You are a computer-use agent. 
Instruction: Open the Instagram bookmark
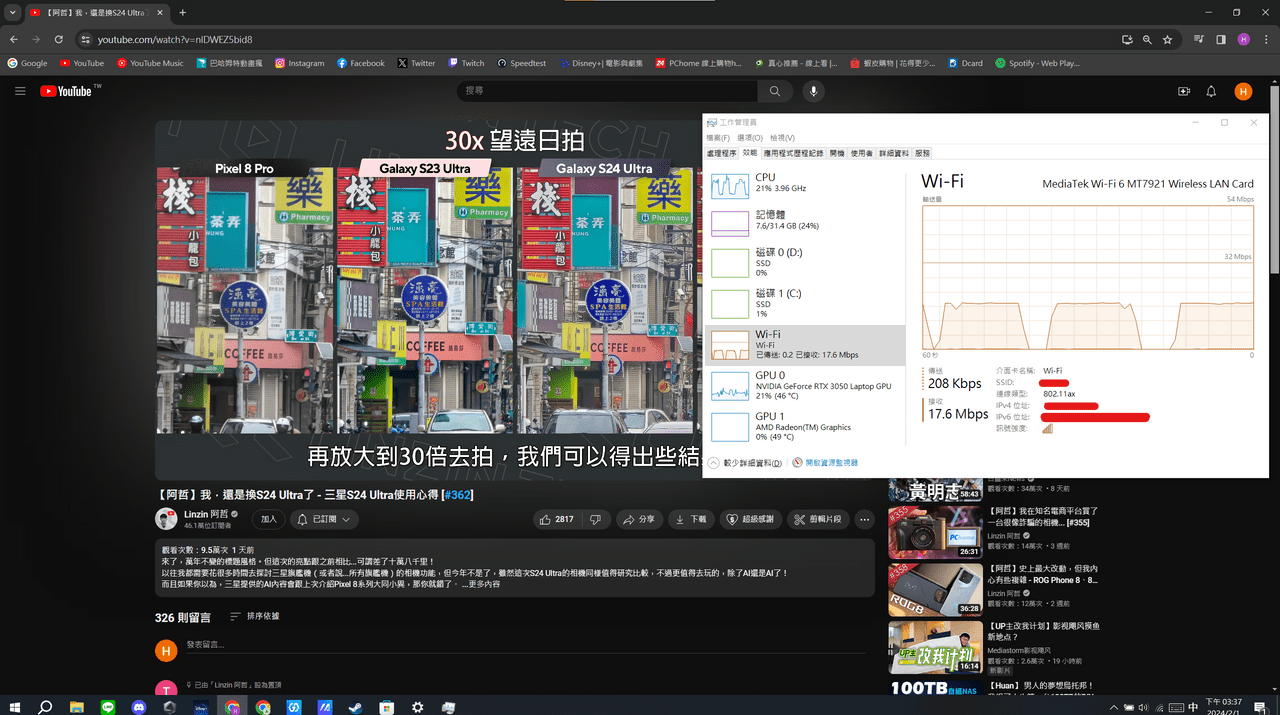point(299,63)
